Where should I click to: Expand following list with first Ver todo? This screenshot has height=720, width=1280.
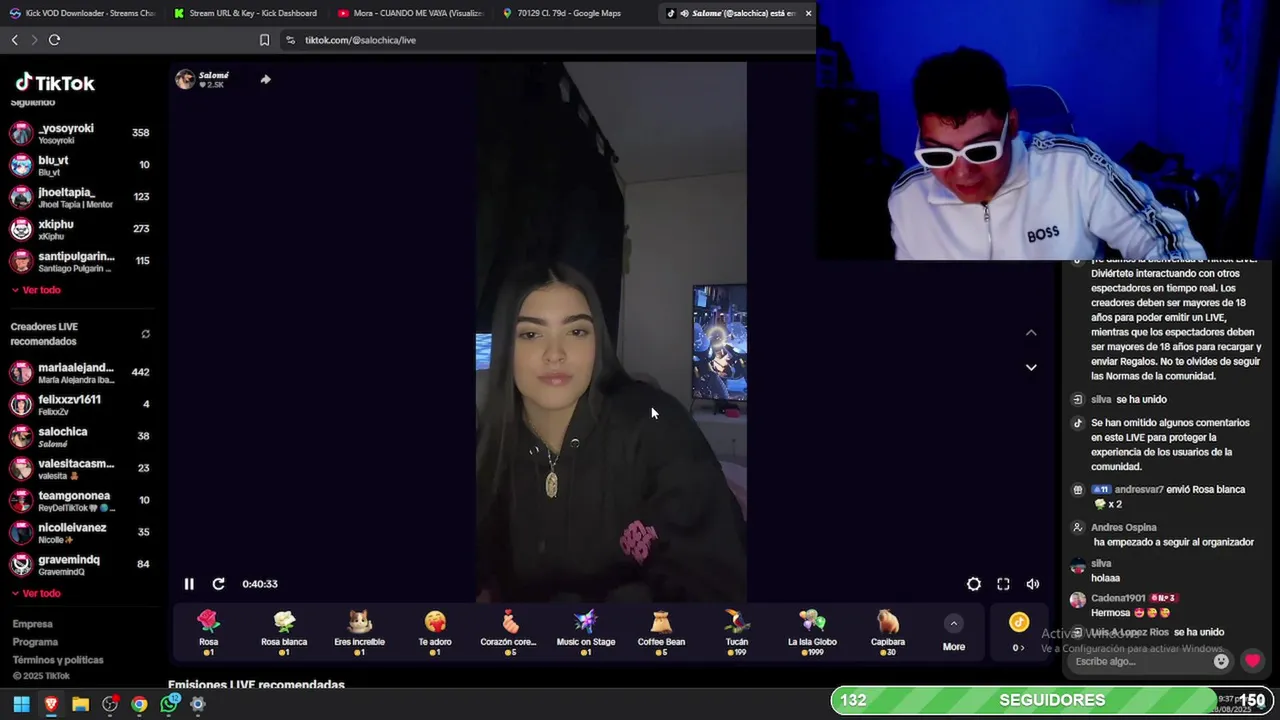(x=36, y=290)
